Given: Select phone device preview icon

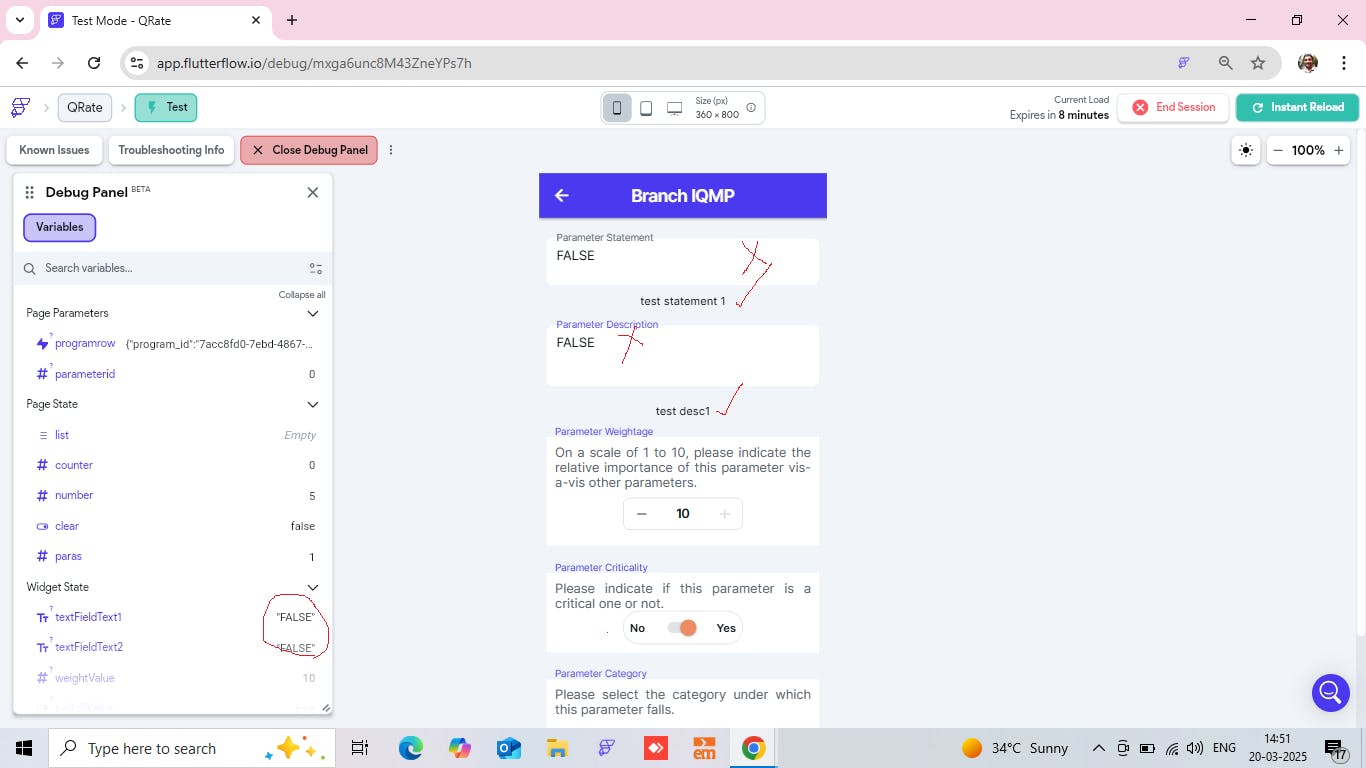Looking at the screenshot, I should [x=617, y=108].
